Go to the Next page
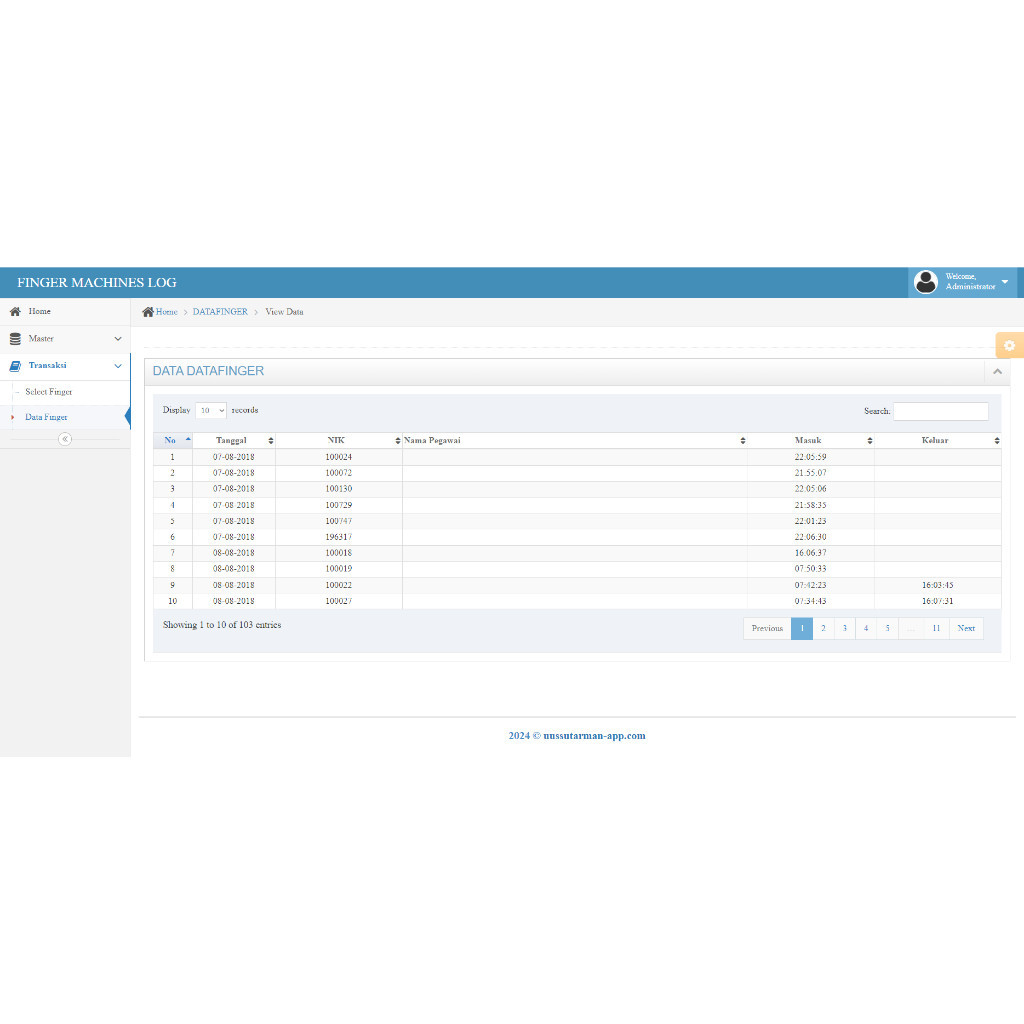This screenshot has height=1024, width=1024. [965, 628]
